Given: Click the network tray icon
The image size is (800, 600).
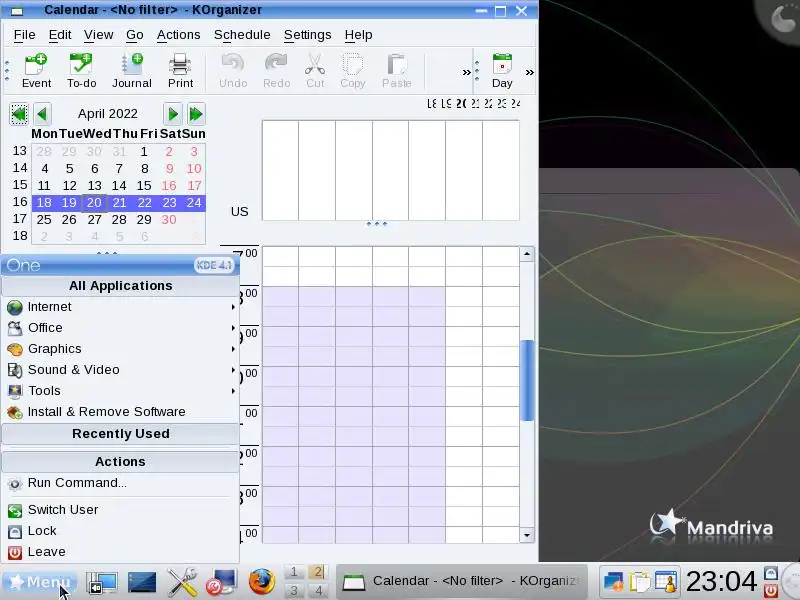Looking at the screenshot, I should [613, 582].
